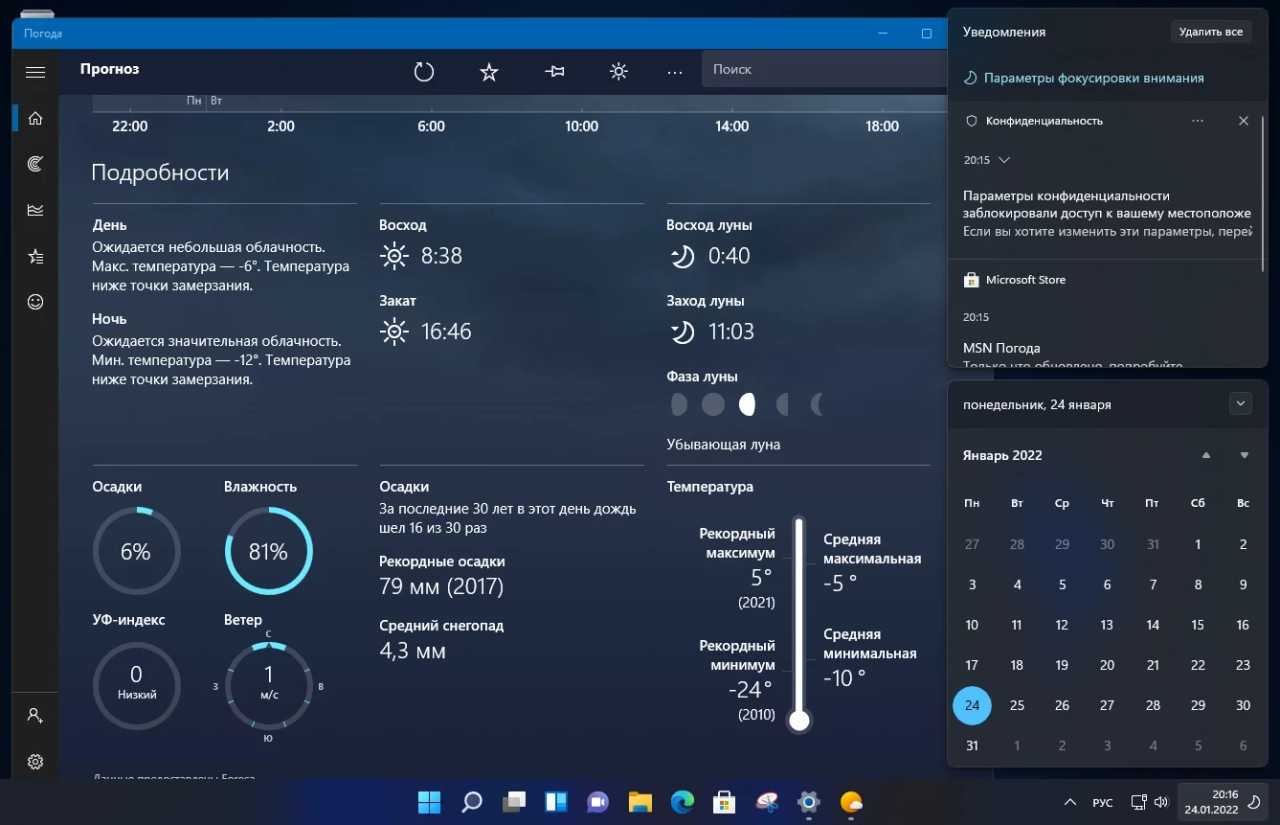
Task: Open the Chat app on taskbar
Action: pyautogui.click(x=598, y=802)
